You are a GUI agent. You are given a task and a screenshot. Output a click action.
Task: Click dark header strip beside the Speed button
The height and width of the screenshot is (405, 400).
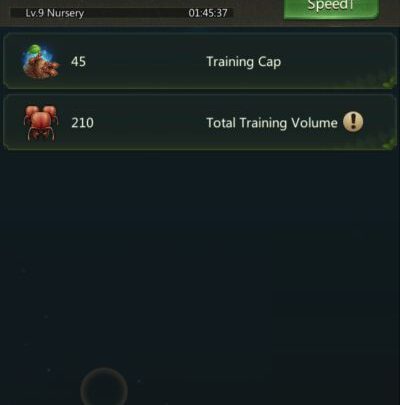click(258, 12)
